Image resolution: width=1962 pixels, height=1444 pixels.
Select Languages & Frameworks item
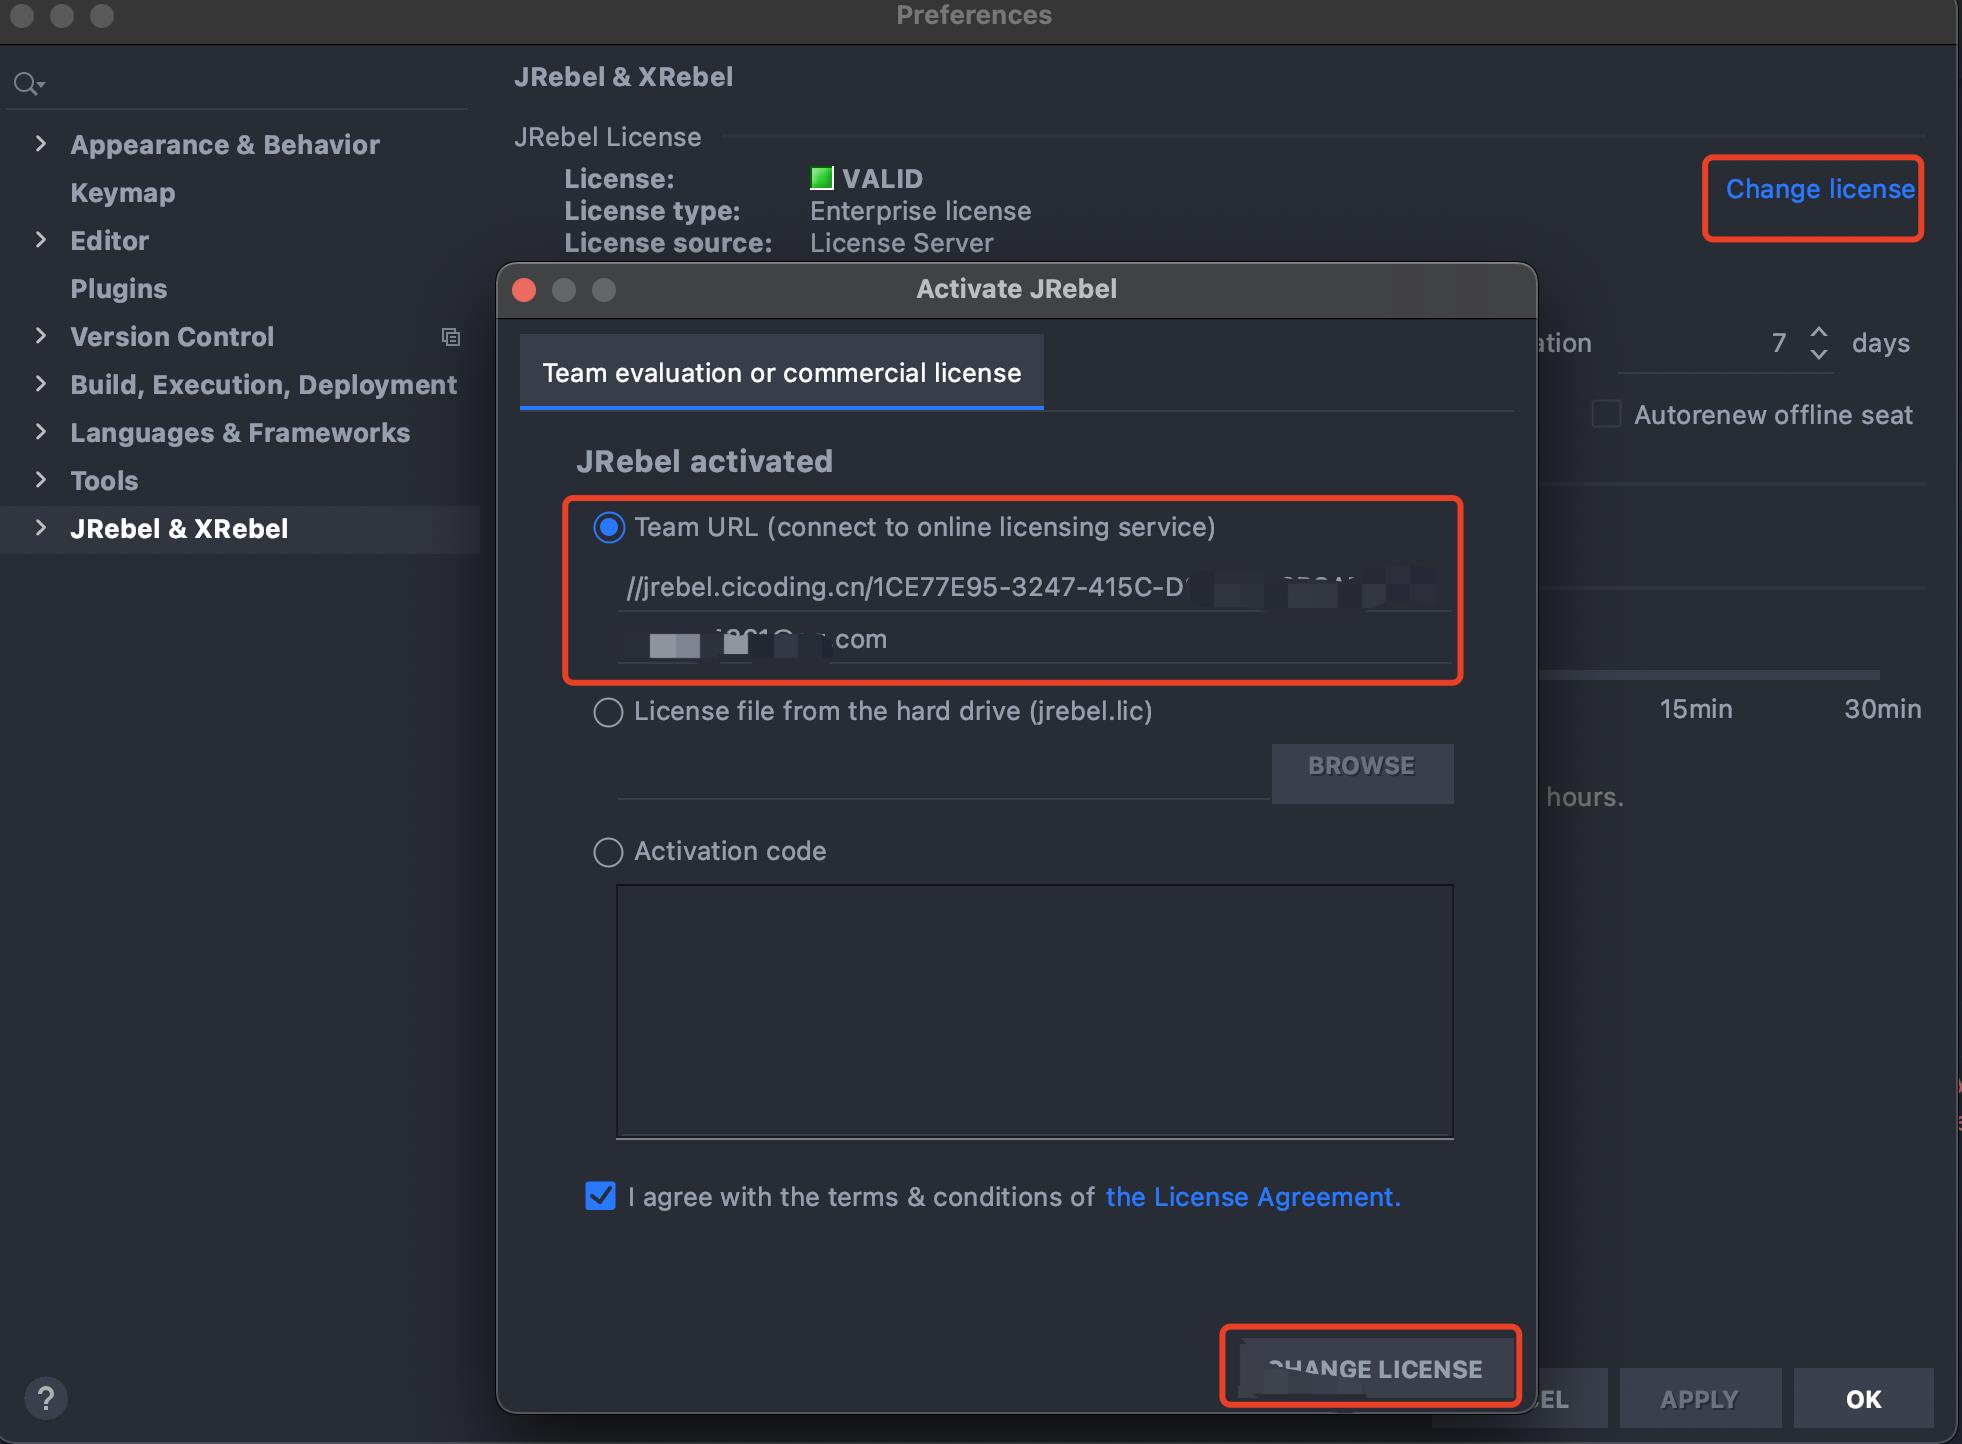click(240, 433)
